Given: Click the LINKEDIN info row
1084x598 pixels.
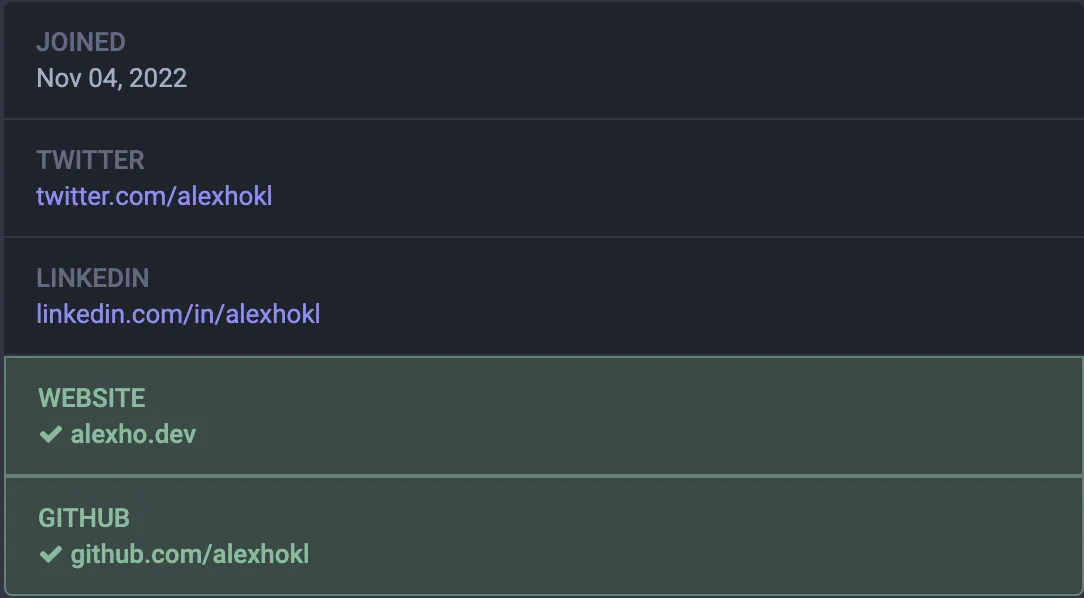Looking at the screenshot, I should click(542, 295).
